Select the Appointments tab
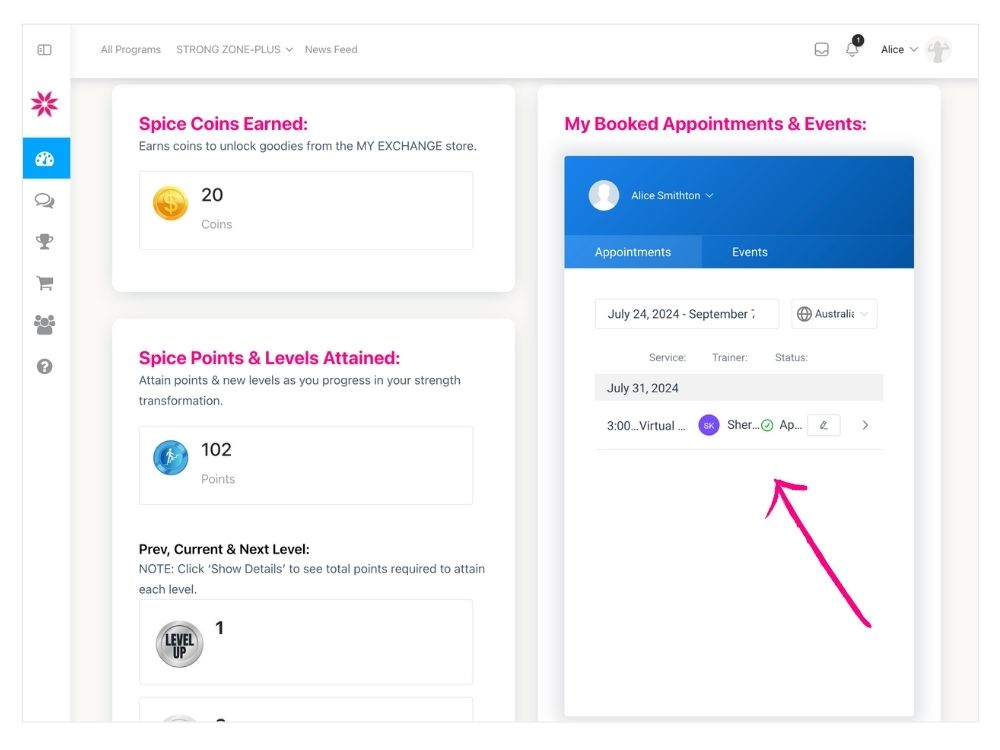This screenshot has height=750, width=1000. click(x=633, y=252)
